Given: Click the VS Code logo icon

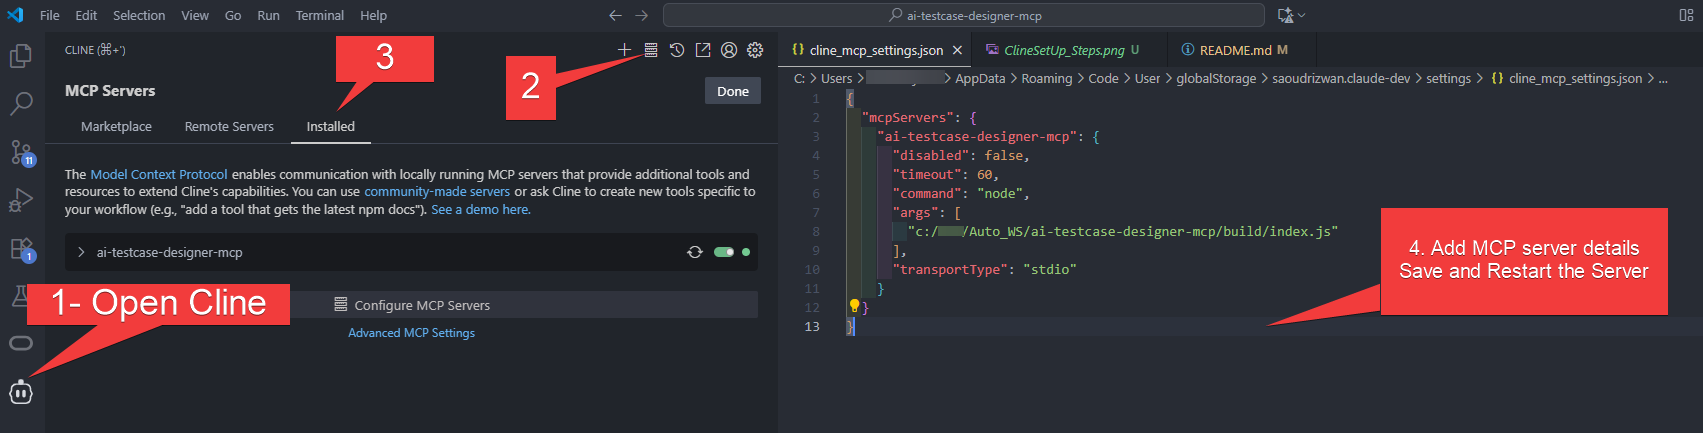Looking at the screenshot, I should click(x=15, y=15).
